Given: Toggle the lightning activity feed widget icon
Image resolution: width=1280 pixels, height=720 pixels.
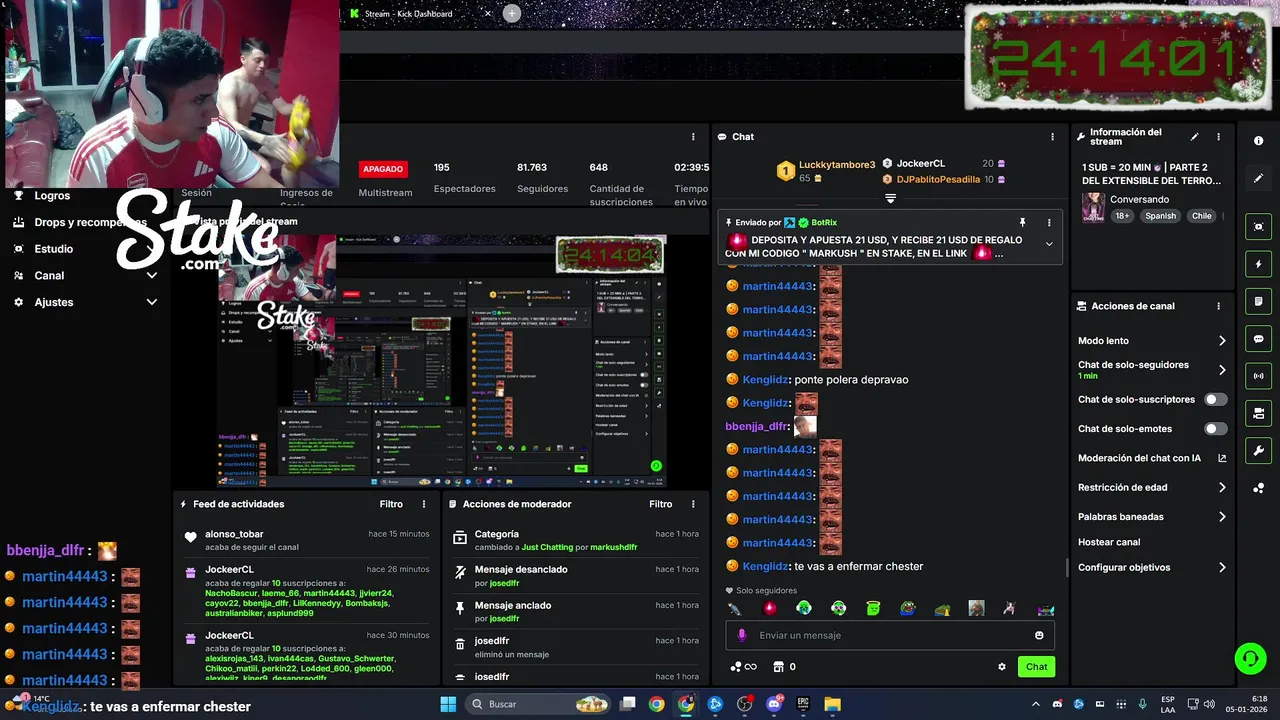Looking at the screenshot, I should (x=1258, y=264).
